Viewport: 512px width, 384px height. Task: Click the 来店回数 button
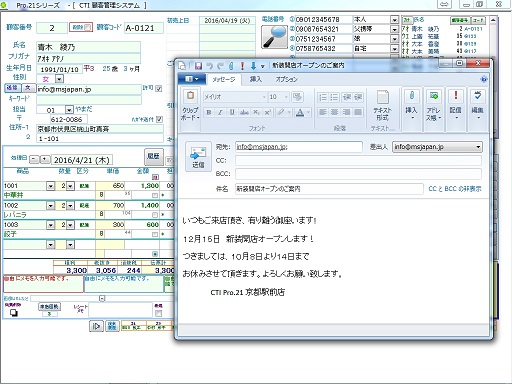tap(49, 306)
